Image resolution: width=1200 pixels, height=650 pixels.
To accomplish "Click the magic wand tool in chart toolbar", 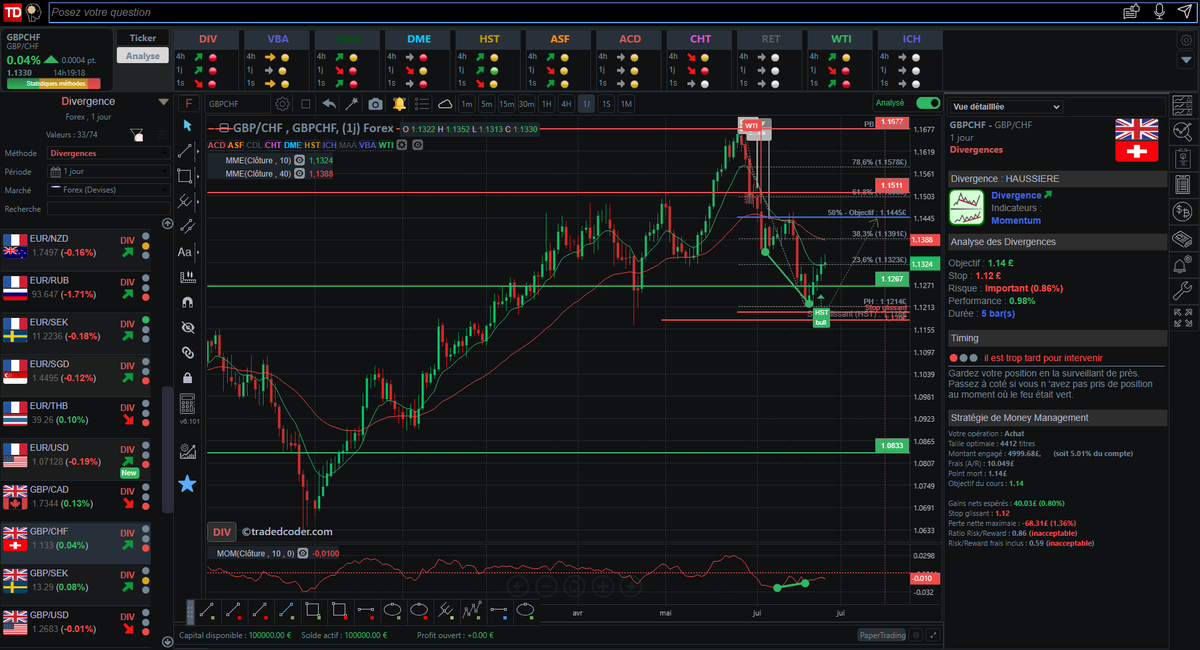I will 351,104.
